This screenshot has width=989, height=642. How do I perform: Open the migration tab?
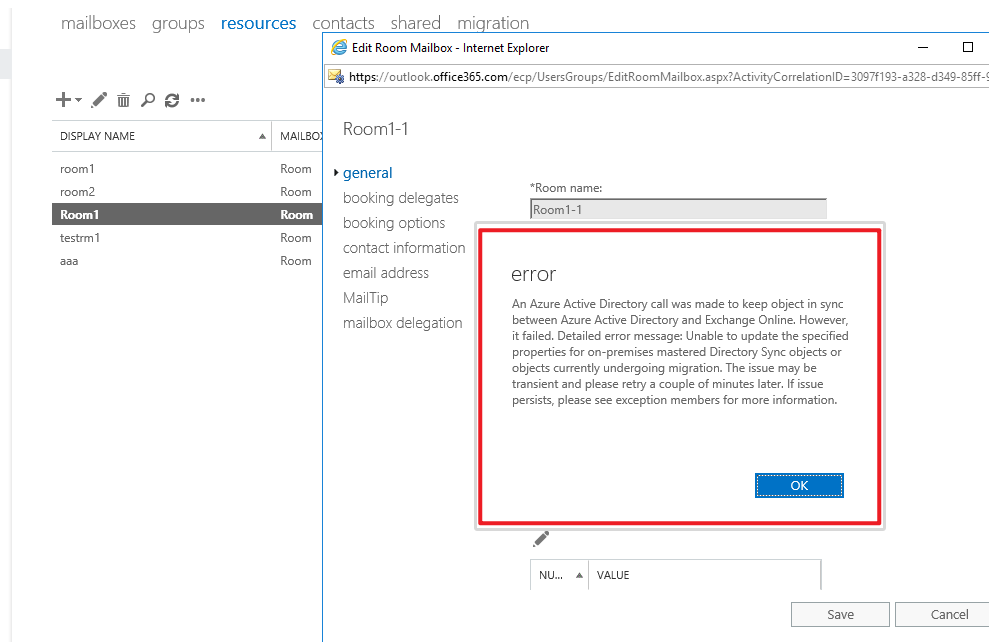pos(493,23)
